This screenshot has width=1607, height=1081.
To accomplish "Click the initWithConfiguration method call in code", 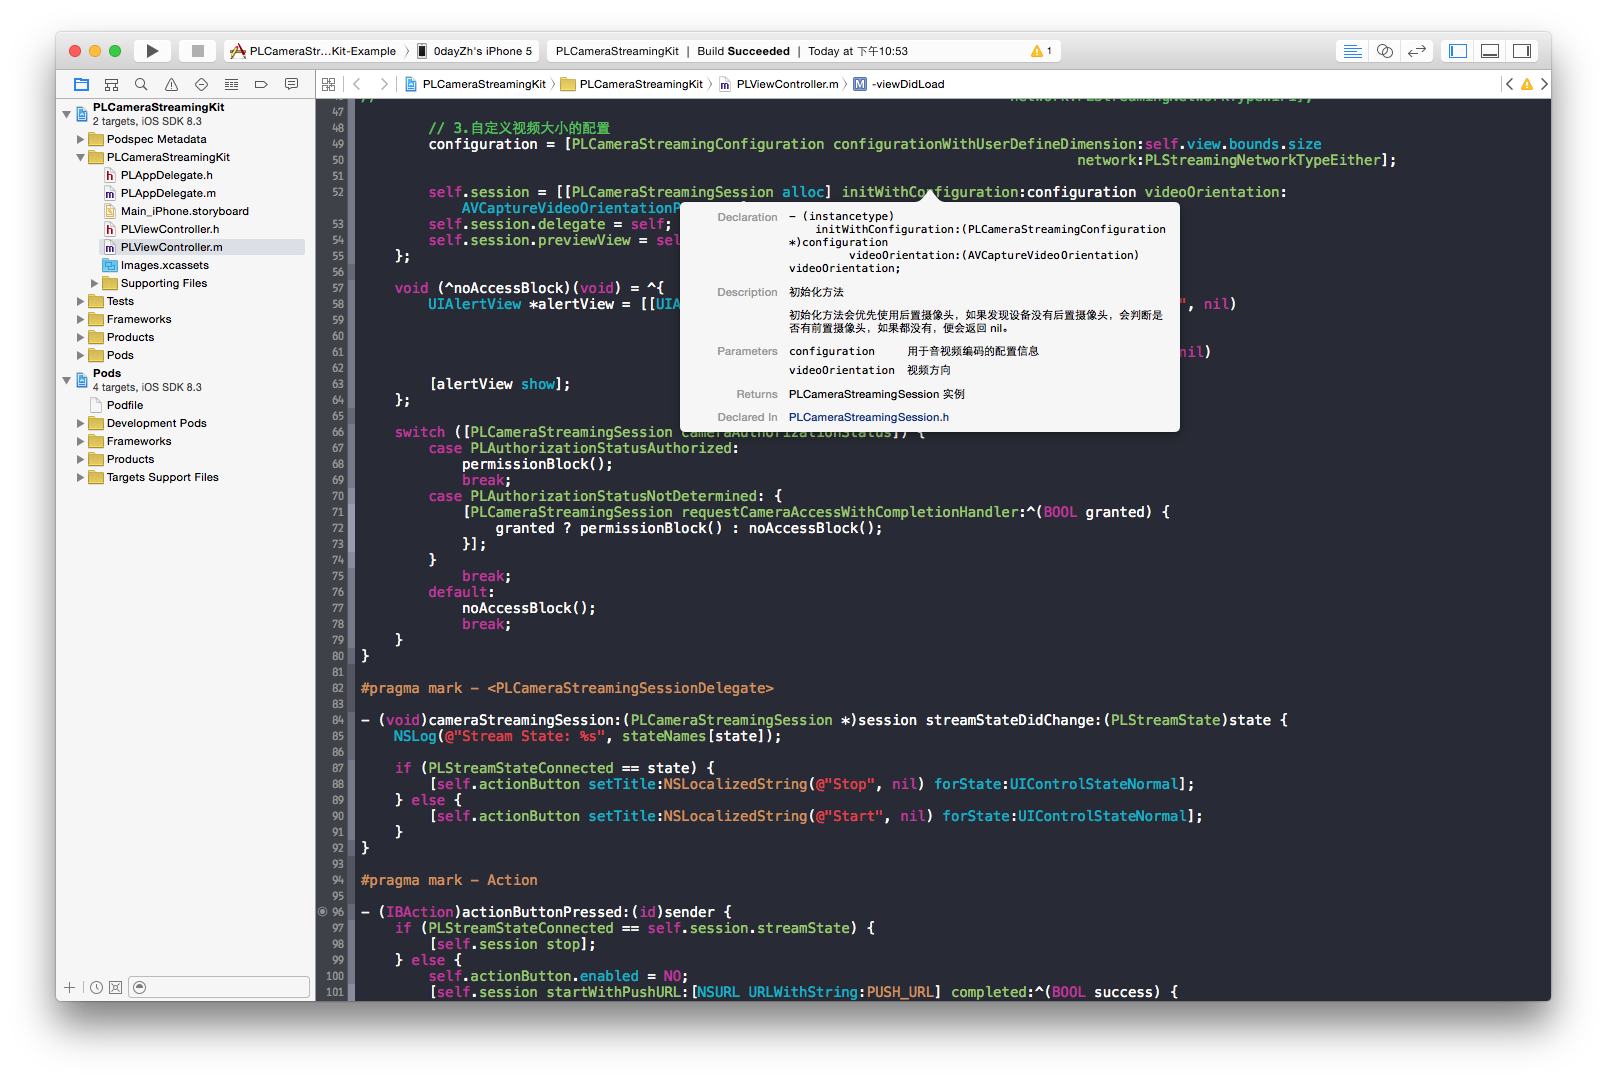I will (930, 192).
